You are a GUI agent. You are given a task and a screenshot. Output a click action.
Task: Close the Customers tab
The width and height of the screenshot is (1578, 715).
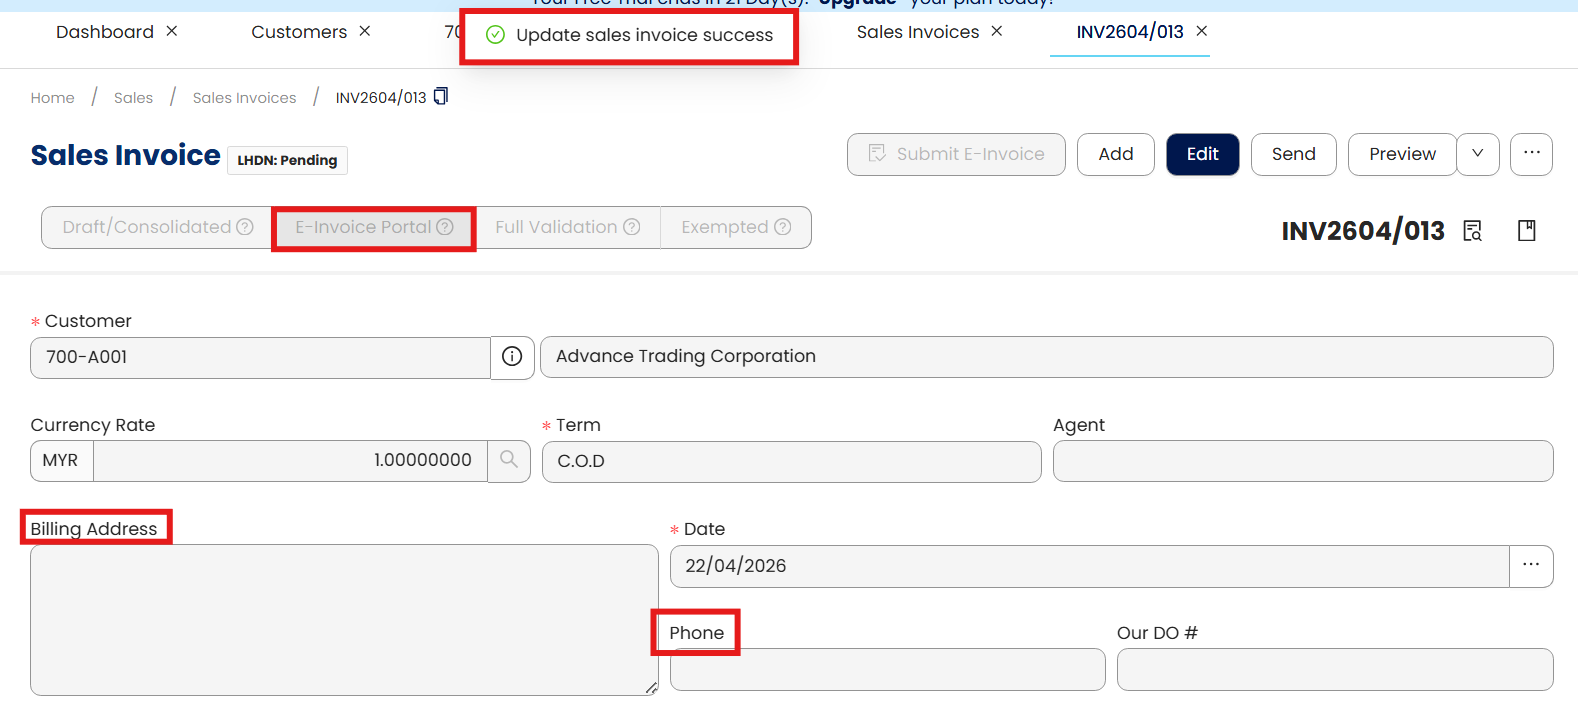coord(365,31)
